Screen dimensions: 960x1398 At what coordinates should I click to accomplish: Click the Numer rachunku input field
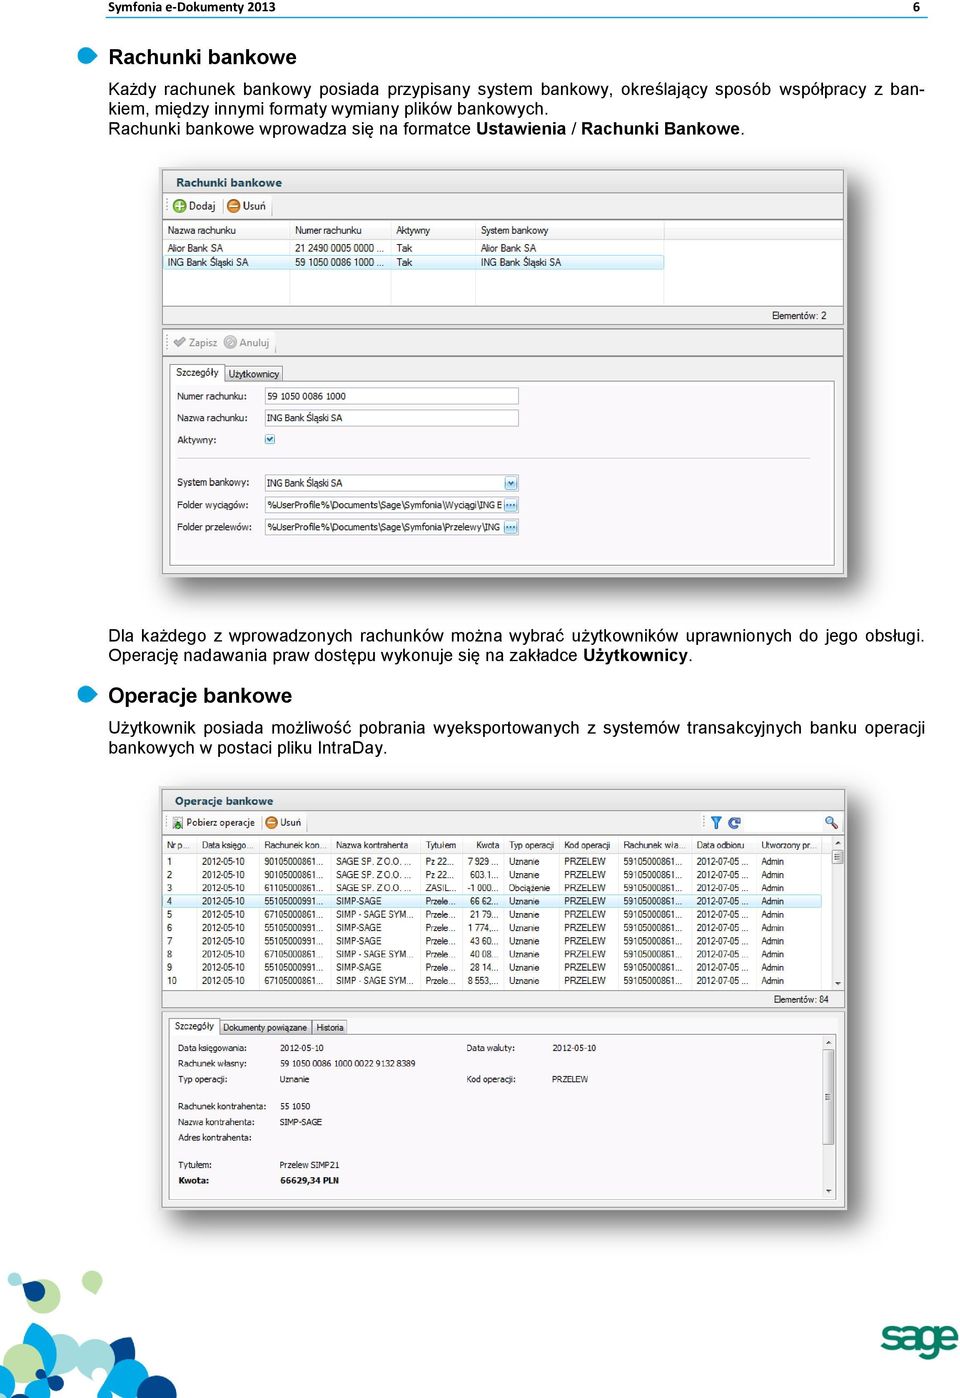point(391,396)
